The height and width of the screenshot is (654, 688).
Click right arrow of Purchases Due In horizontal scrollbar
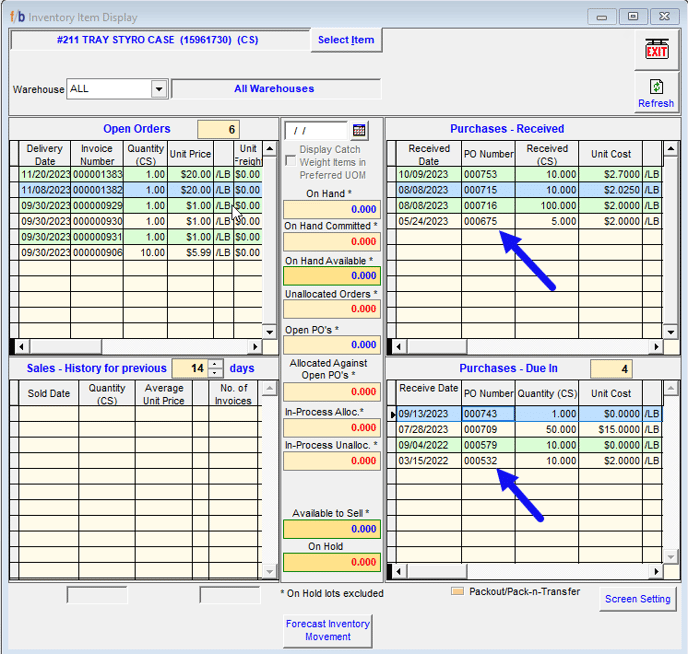pyautogui.click(x=656, y=572)
